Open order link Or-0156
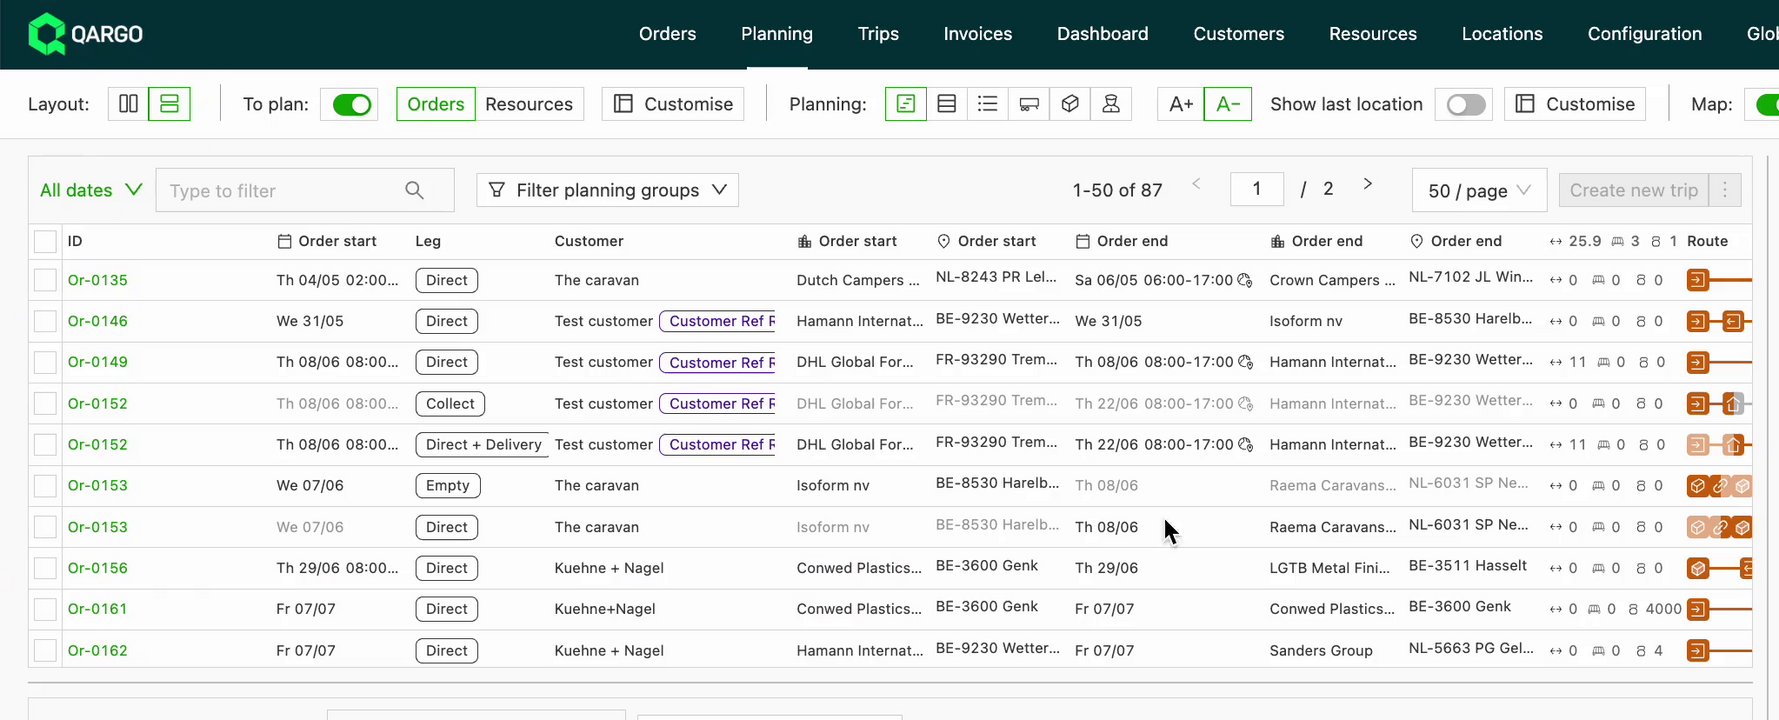Viewport: 1779px width, 720px height. (x=98, y=568)
